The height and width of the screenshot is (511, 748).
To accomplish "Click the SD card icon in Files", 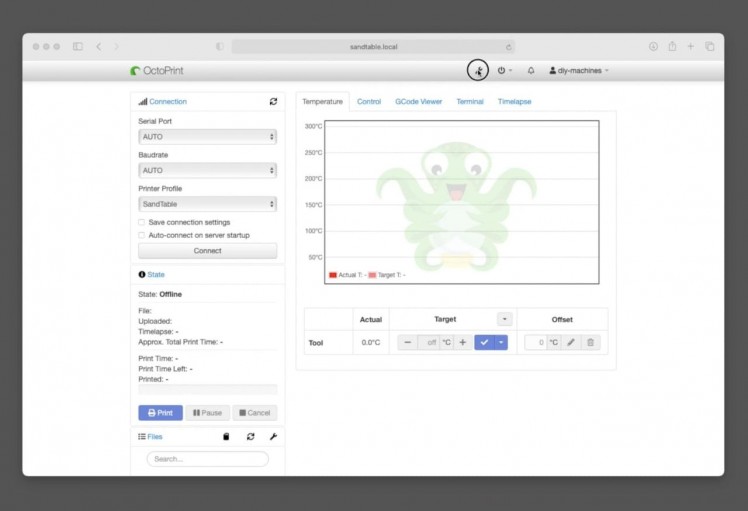I will [226, 437].
